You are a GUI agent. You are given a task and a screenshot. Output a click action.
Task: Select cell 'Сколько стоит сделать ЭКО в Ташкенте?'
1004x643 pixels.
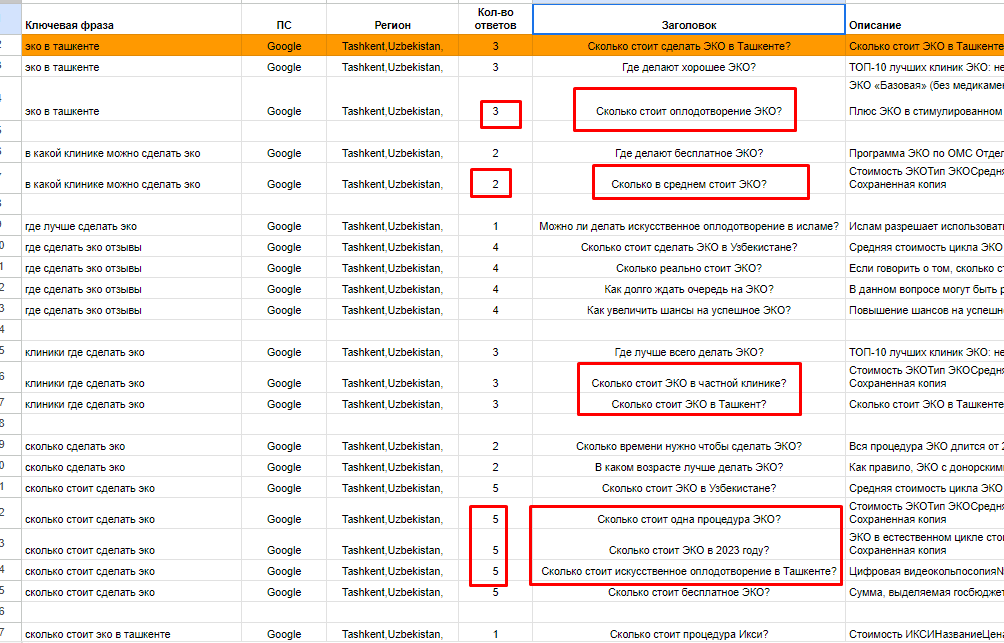[x=689, y=46]
